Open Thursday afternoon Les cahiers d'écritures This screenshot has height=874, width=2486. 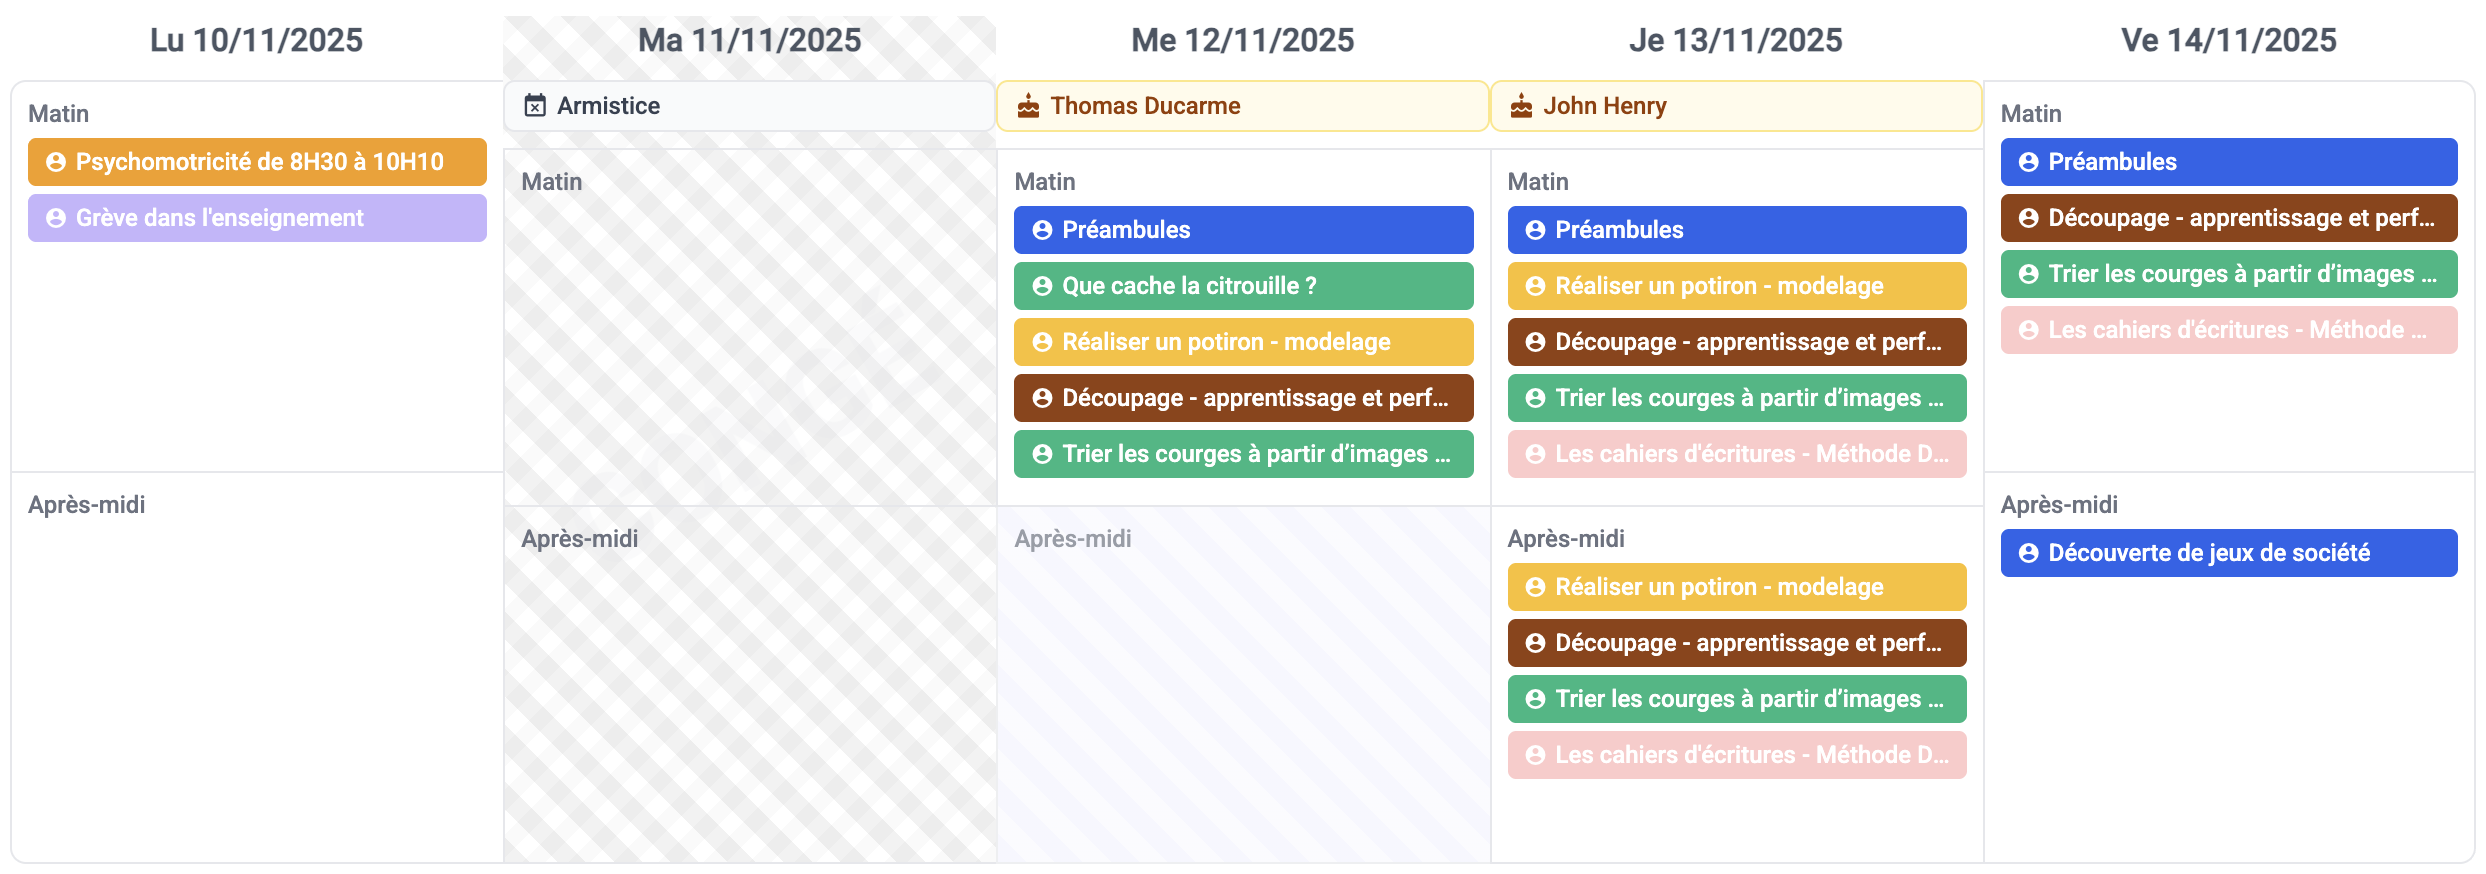pyautogui.click(x=1736, y=755)
